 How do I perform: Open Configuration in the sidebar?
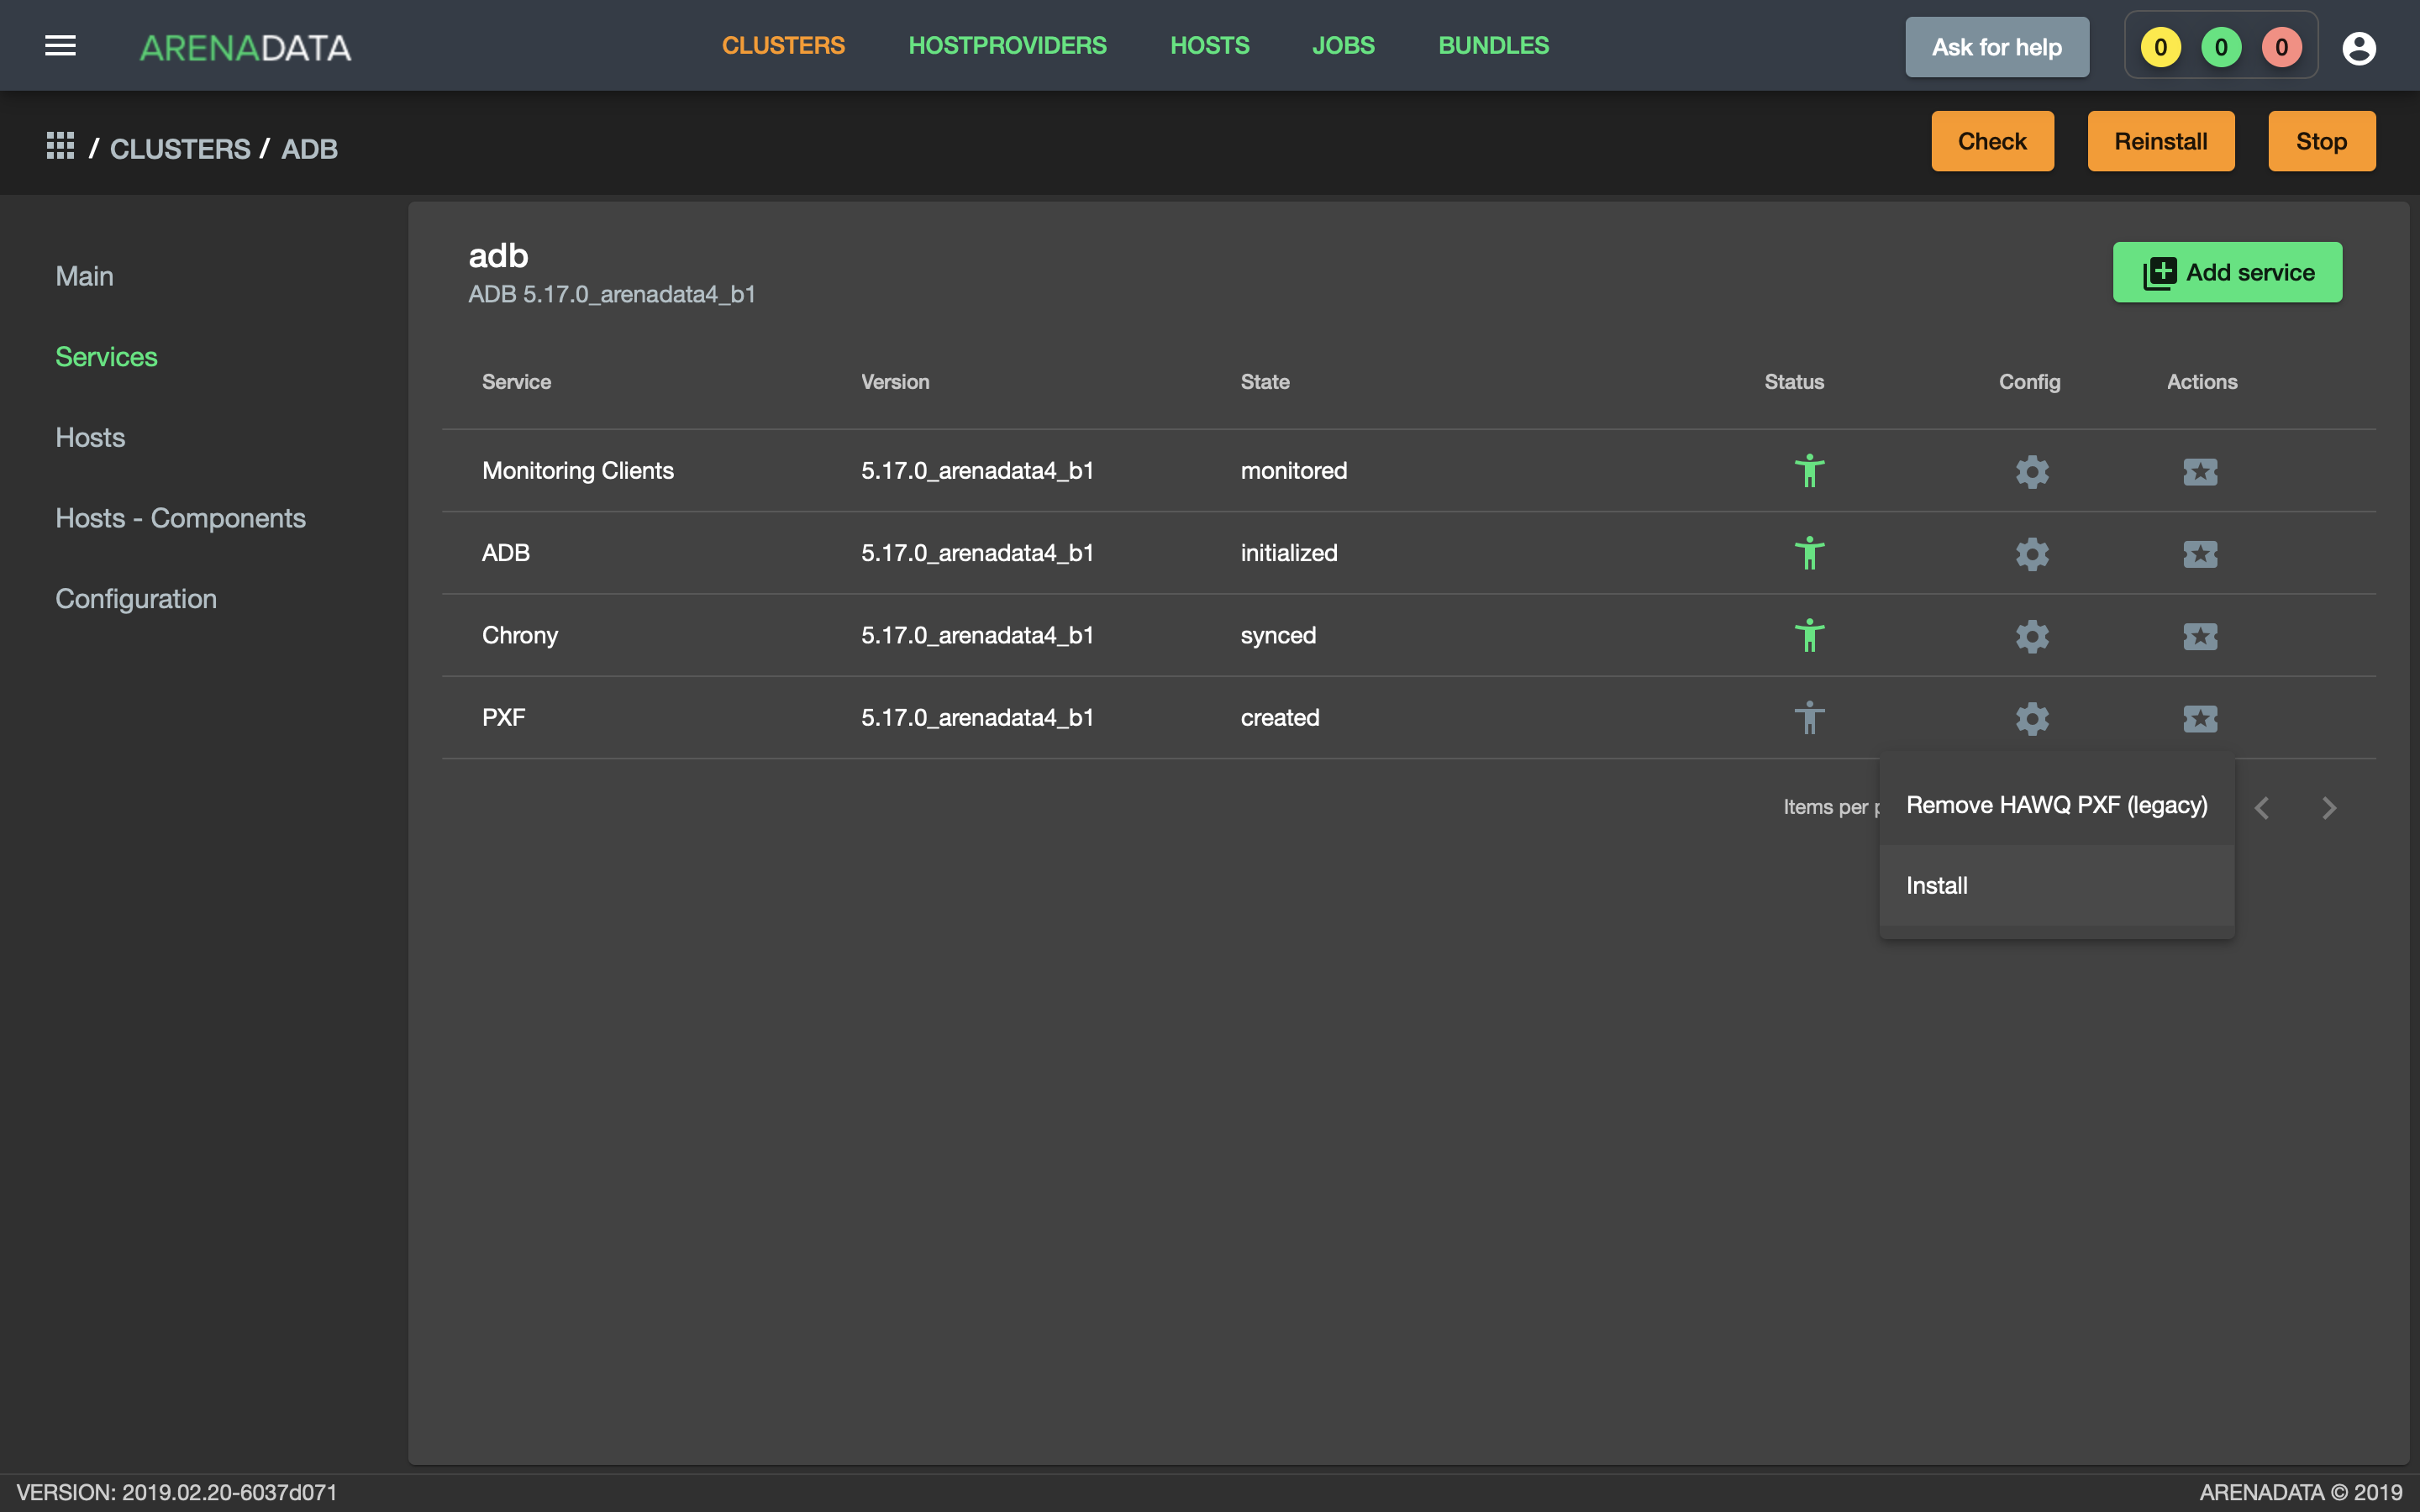(x=136, y=599)
